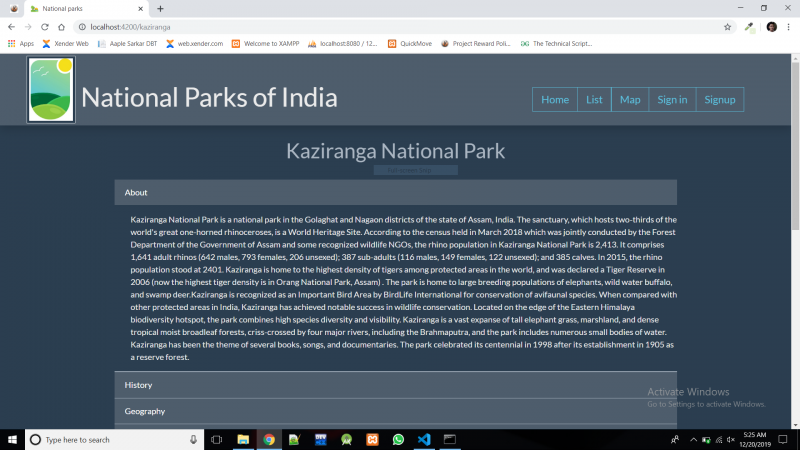Viewport: 800px width, 450px height.
Task: Expand the History accordion section
Action: tap(395, 385)
